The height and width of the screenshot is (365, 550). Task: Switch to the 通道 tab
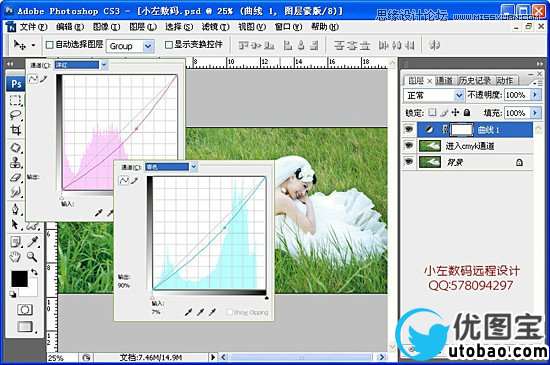click(444, 81)
